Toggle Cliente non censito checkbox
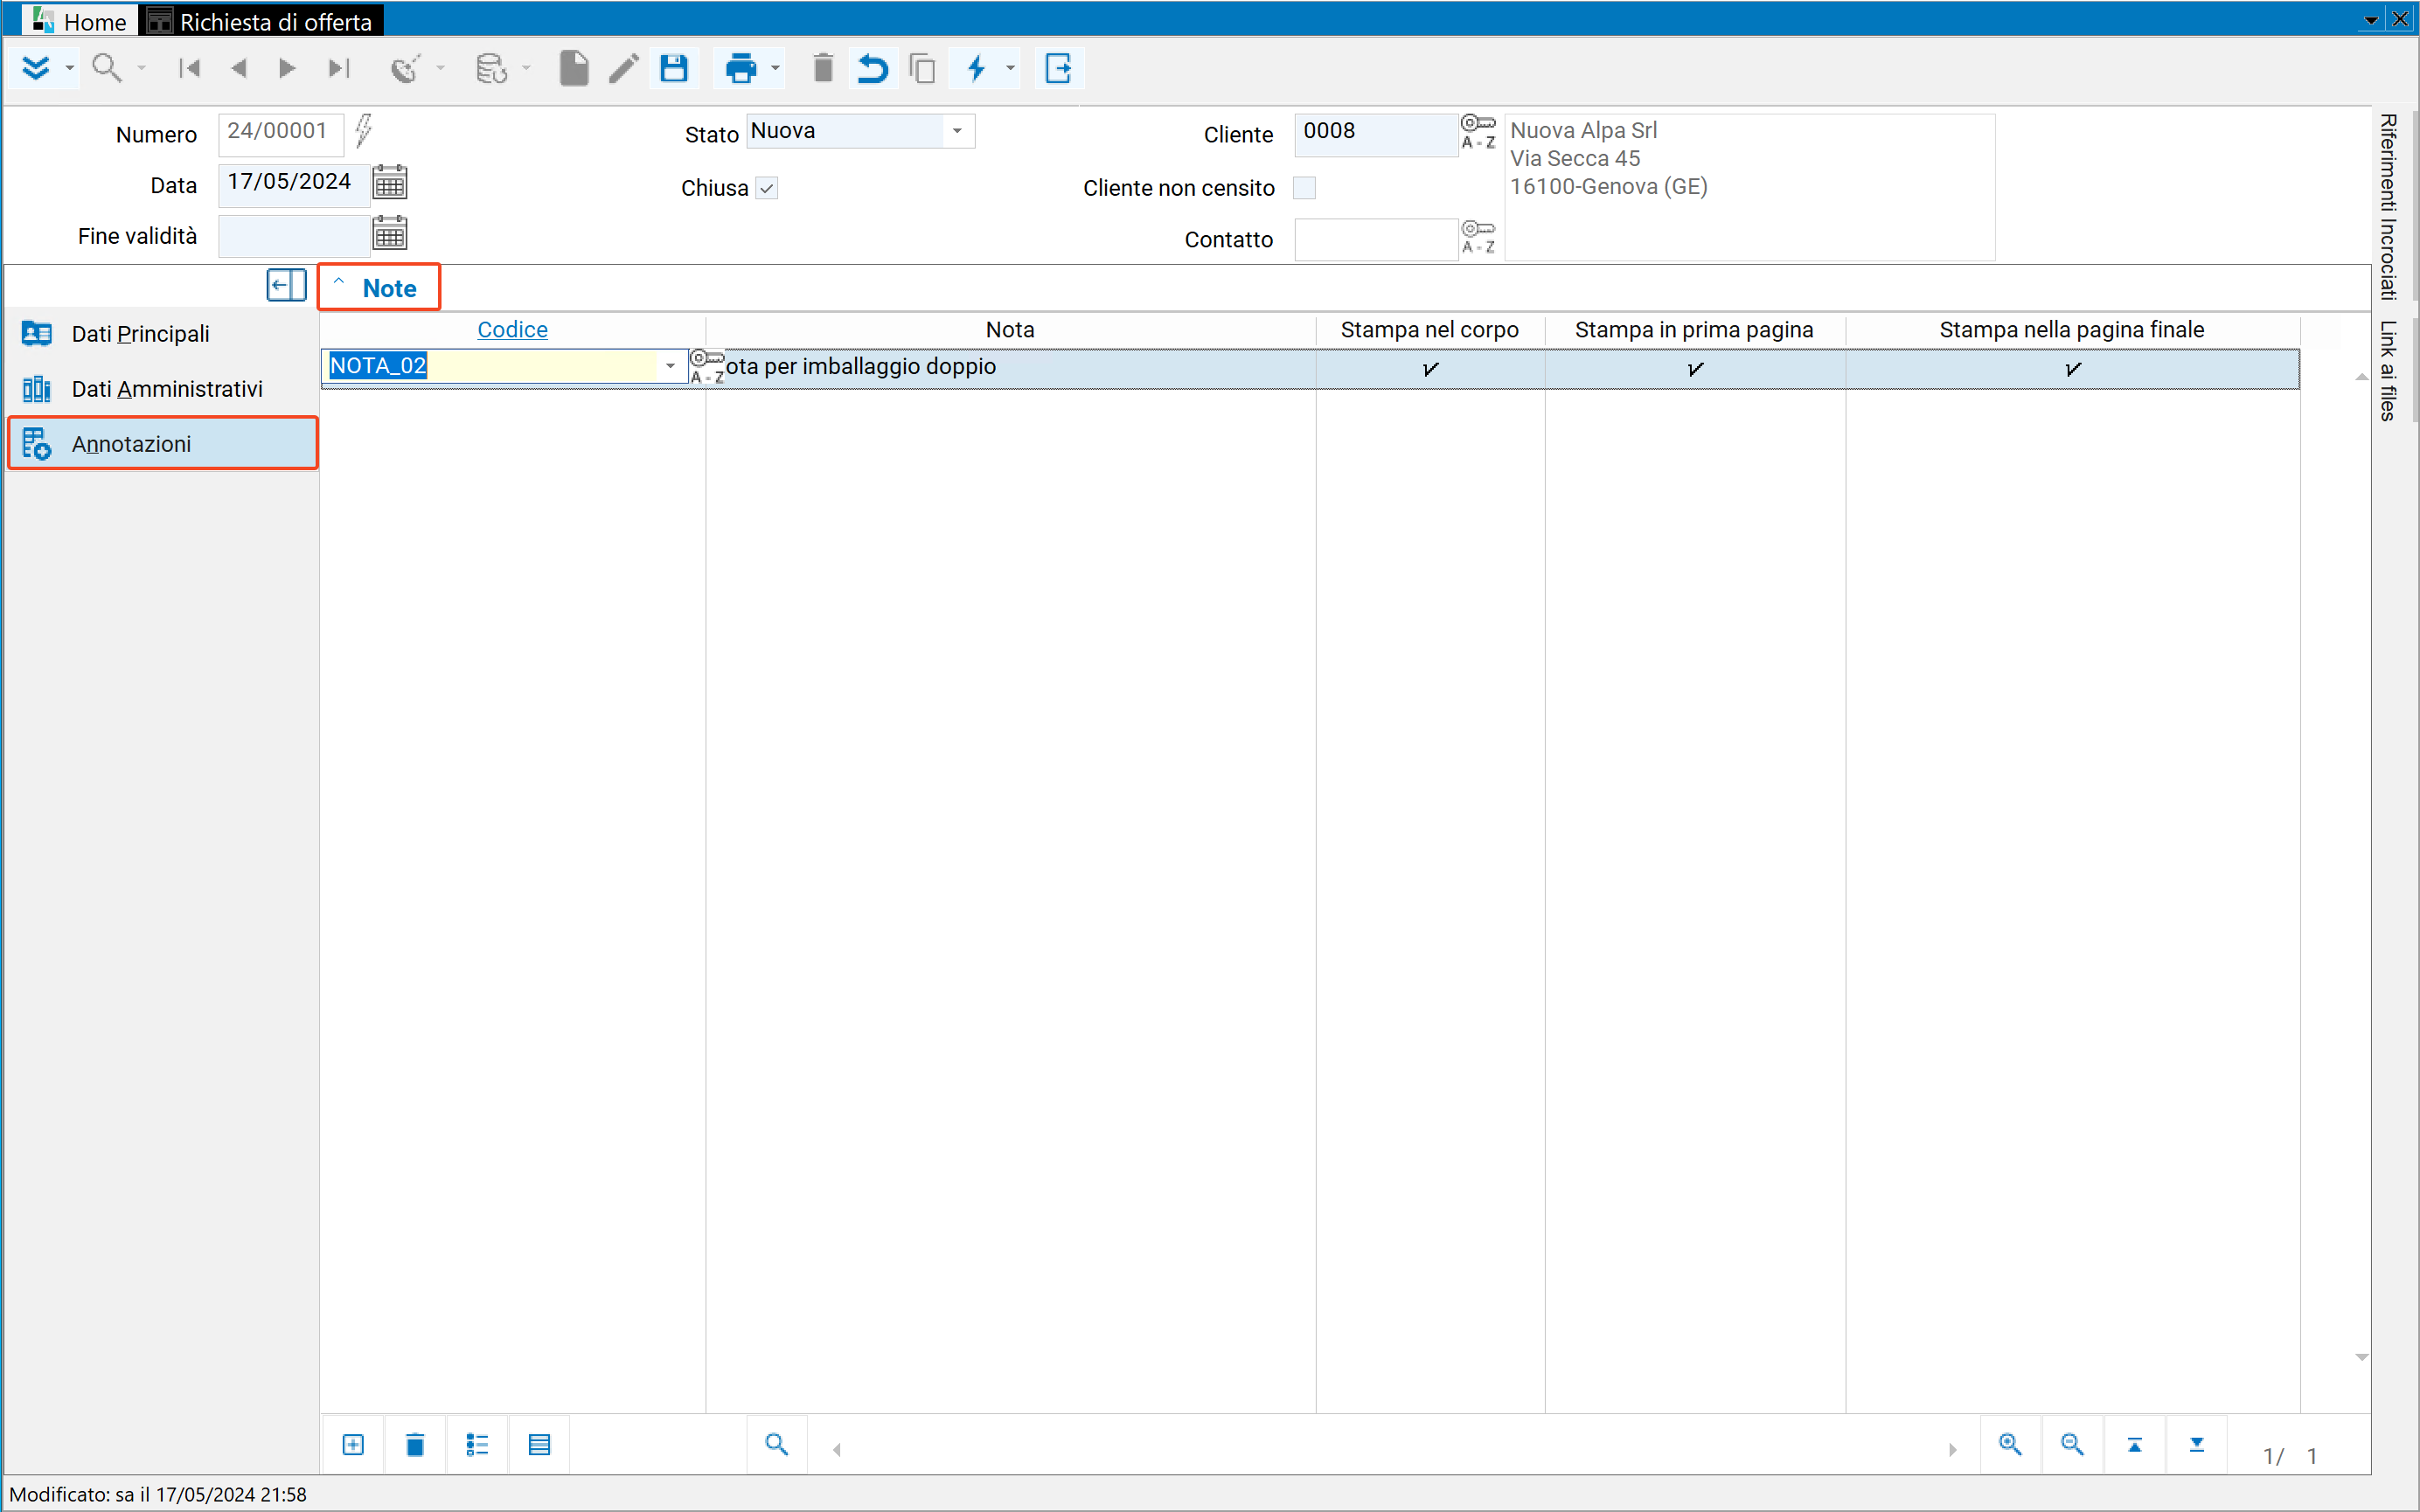The width and height of the screenshot is (2420, 1512). pyautogui.click(x=1304, y=188)
